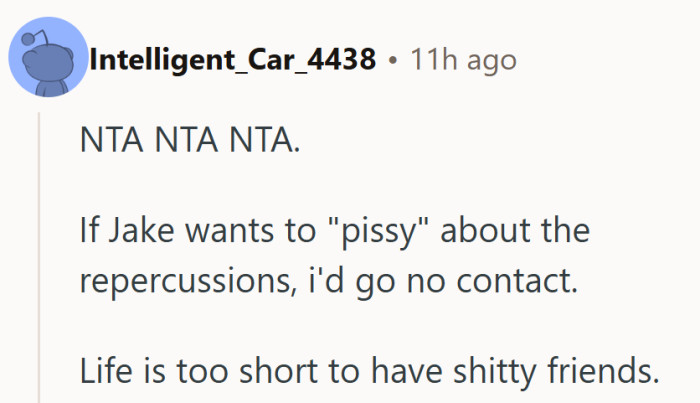Click the word "If" starting the second paragraph
The image size is (700, 403).
point(88,232)
